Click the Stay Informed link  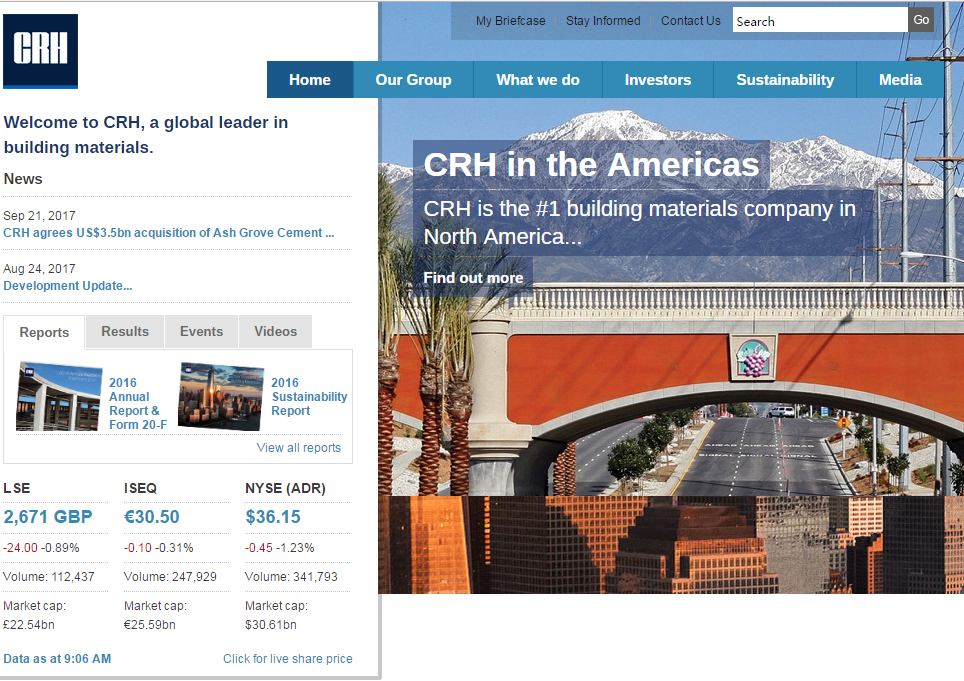603,21
